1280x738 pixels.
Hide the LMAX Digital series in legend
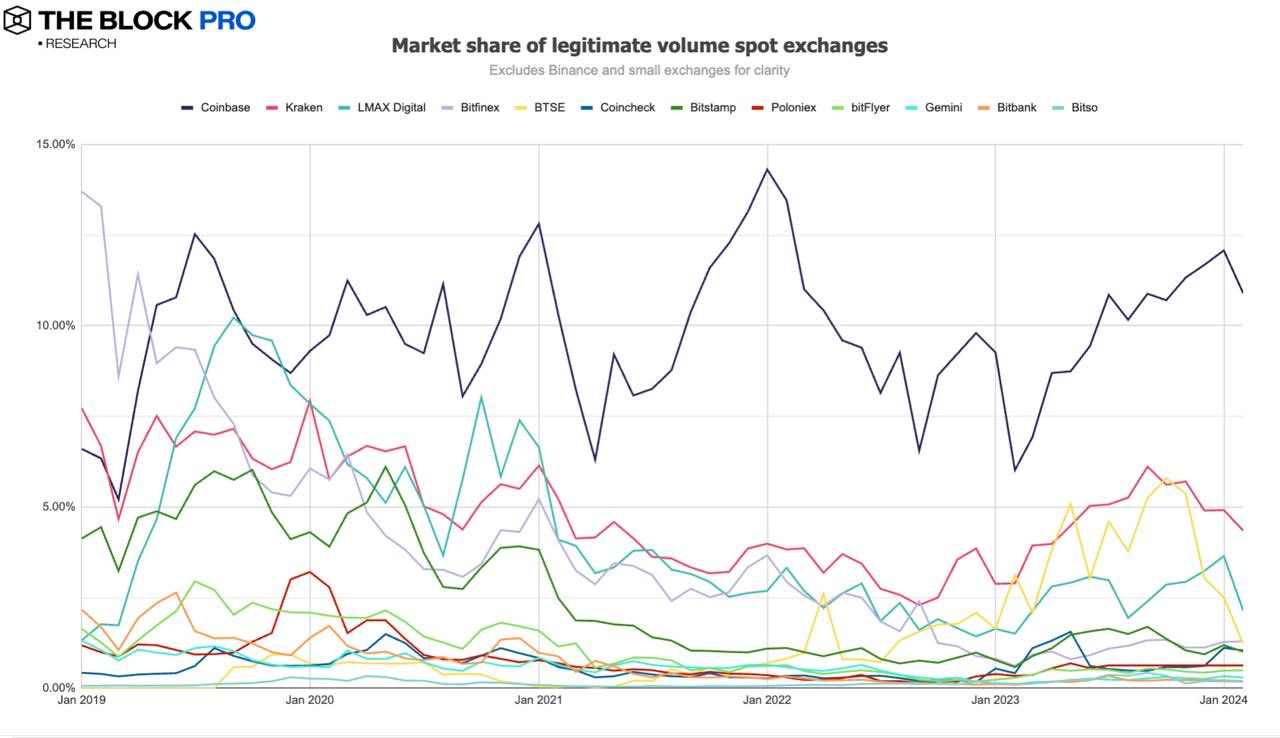click(x=382, y=107)
